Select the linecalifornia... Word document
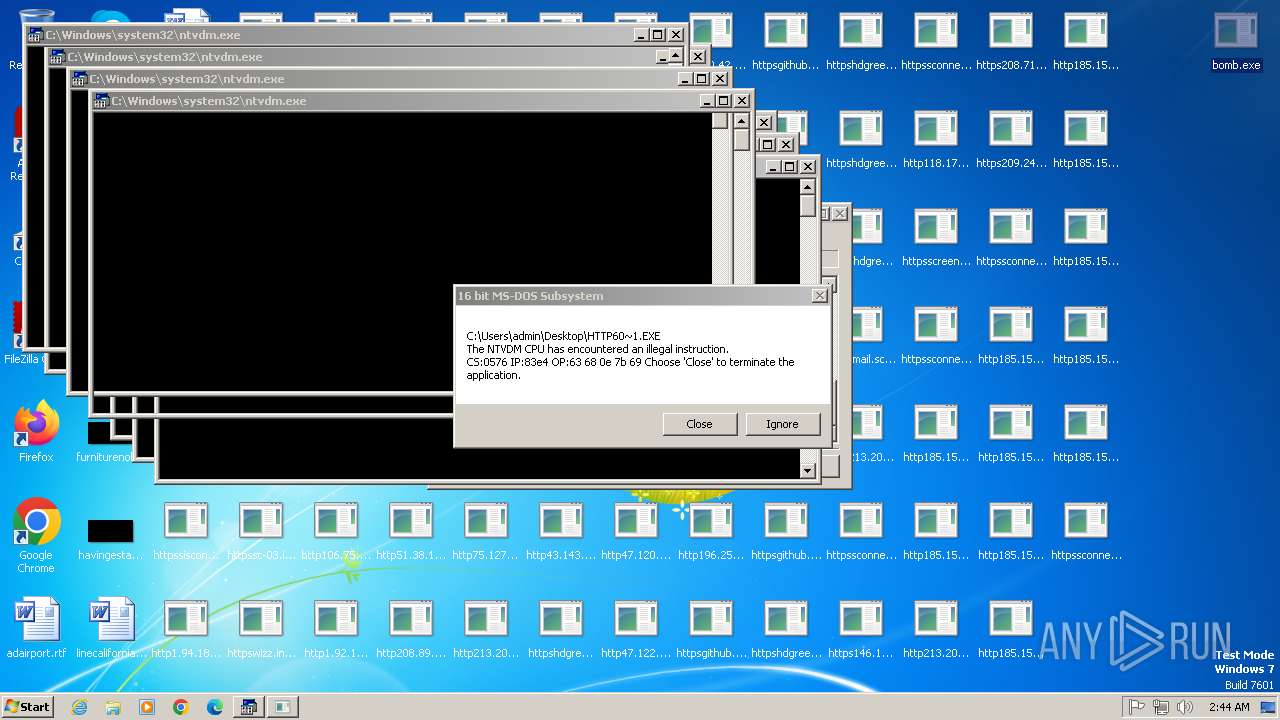This screenshot has width=1280, height=720. pyautogui.click(x=111, y=630)
